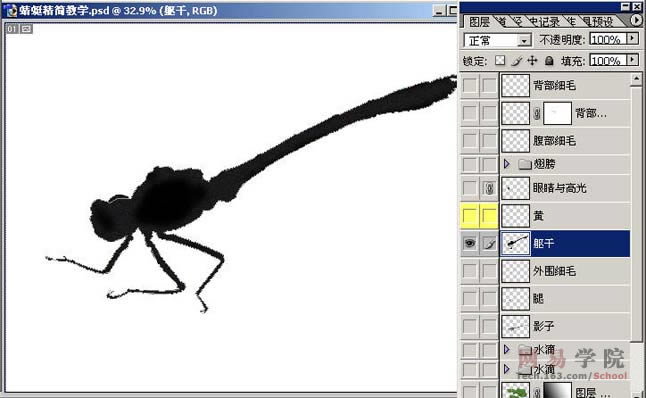Click brush indicator on 躯干 layer
Viewport: 646px width, 398px height.
pyautogui.click(x=489, y=244)
